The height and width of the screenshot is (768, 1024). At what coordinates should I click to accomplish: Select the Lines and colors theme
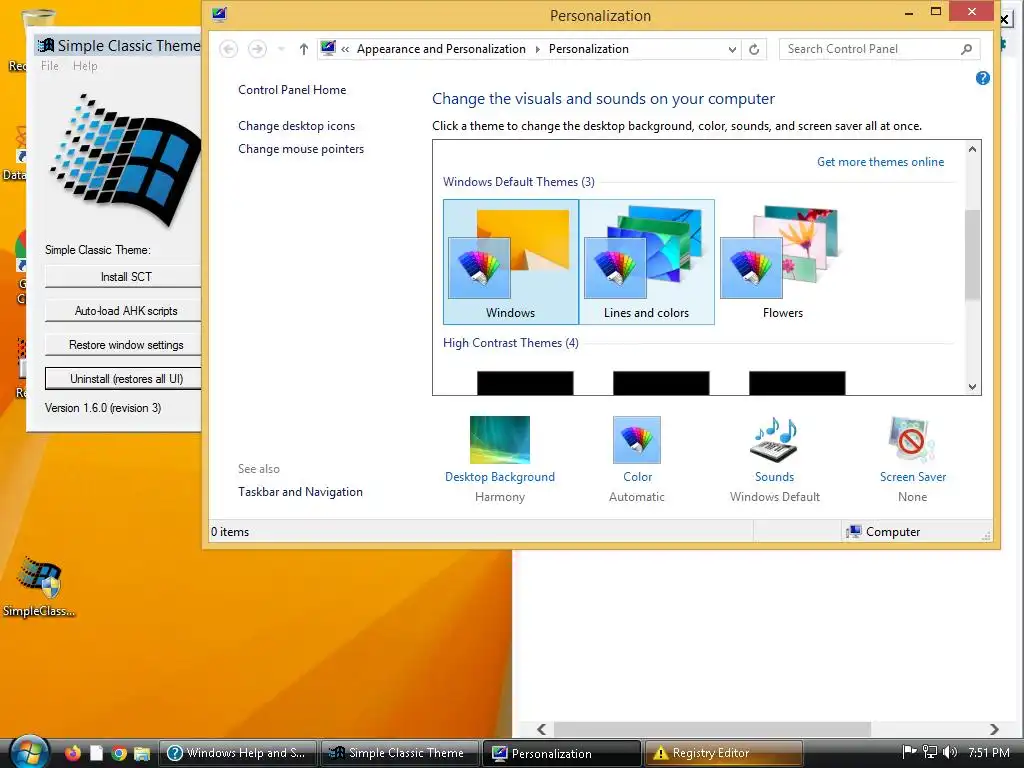[647, 262]
